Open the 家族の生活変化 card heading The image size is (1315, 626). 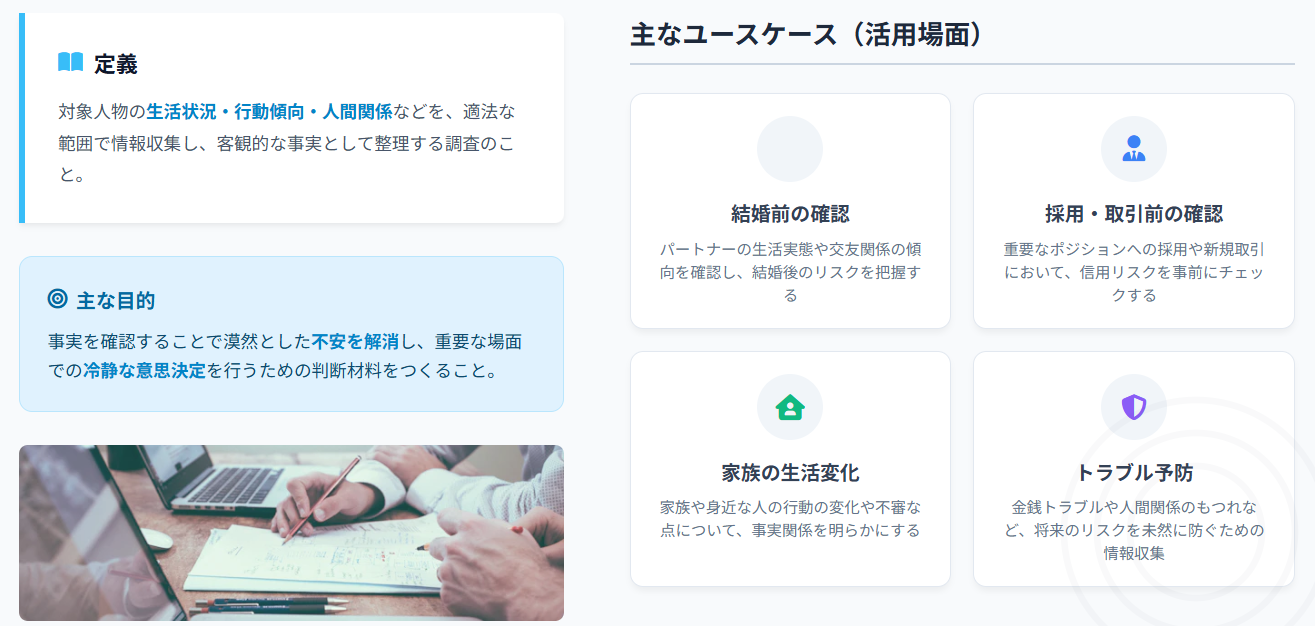(x=790, y=473)
